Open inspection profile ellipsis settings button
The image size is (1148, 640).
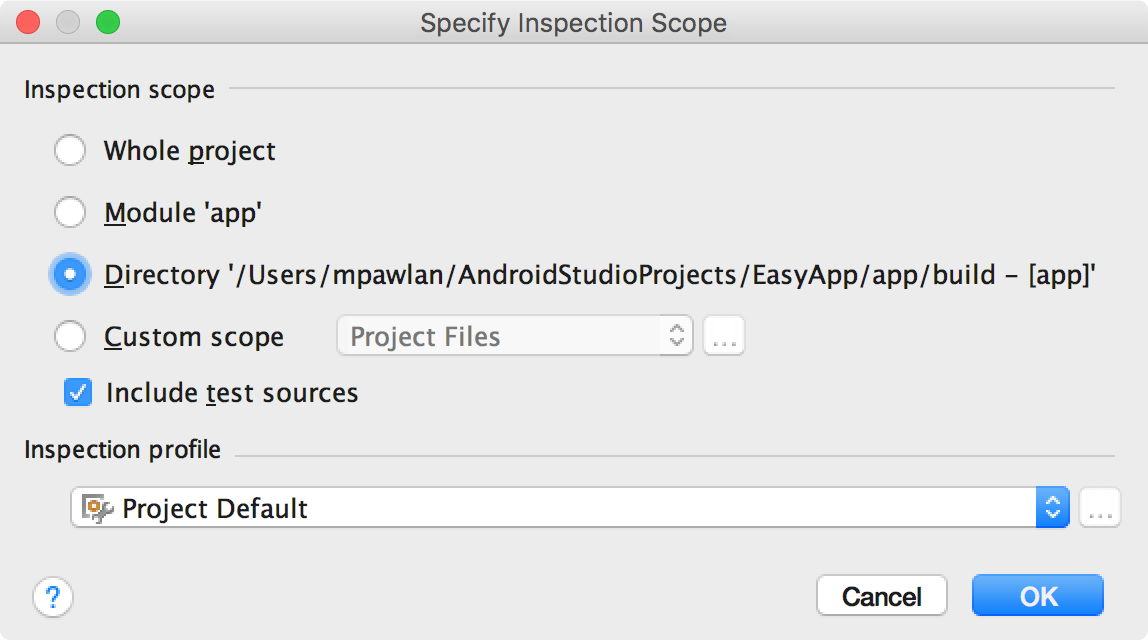pos(1100,508)
